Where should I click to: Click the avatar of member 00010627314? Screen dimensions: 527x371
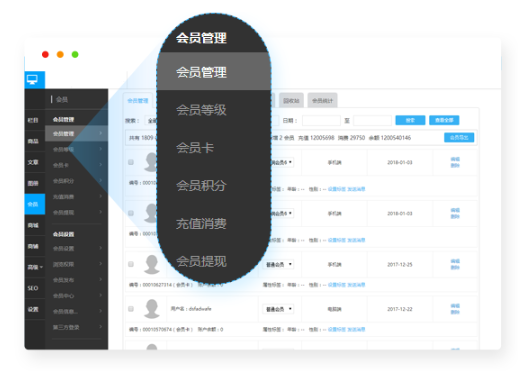pos(152,264)
